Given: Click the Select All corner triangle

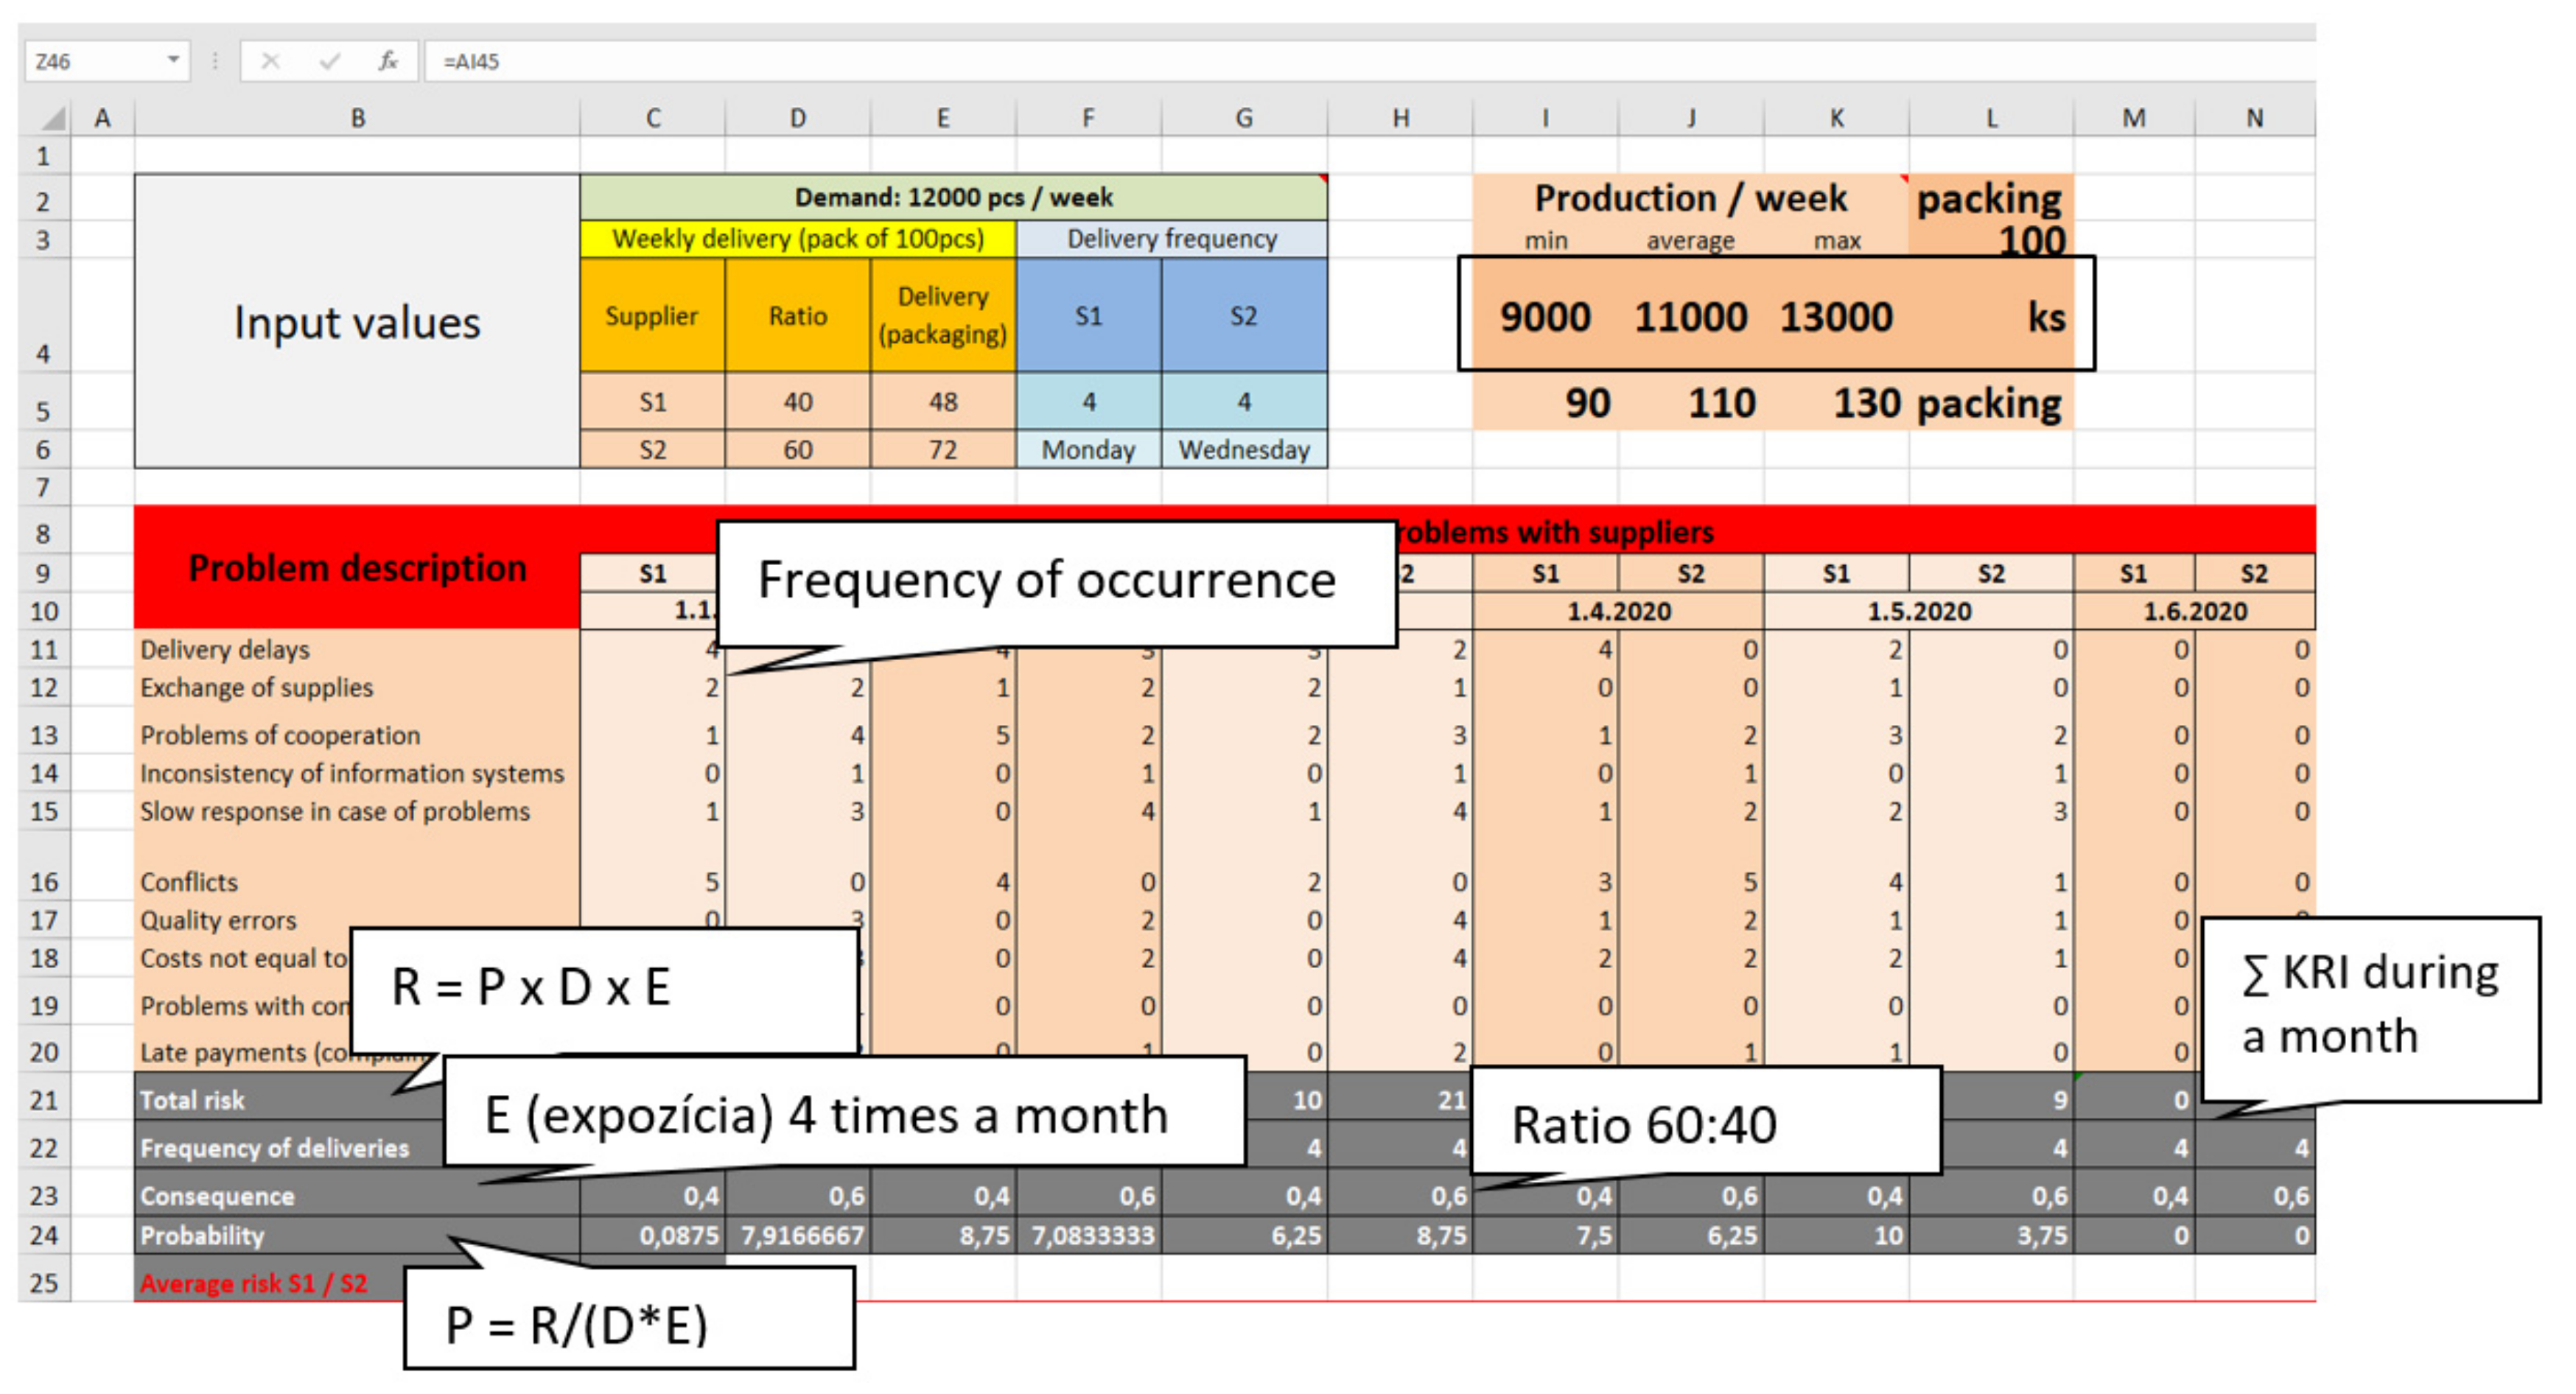Looking at the screenshot, I should click(x=52, y=119).
